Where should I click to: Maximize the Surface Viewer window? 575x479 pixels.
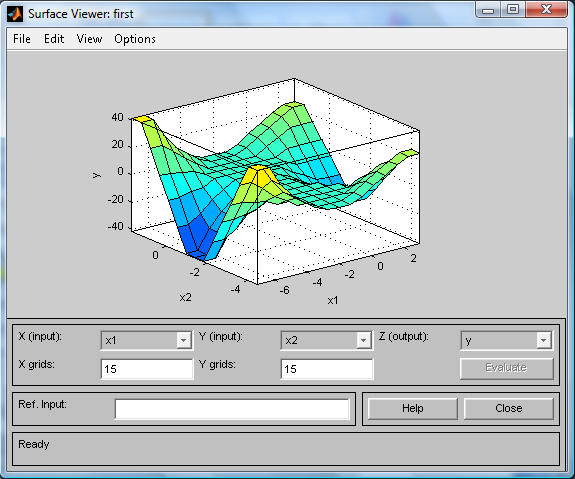513,9
